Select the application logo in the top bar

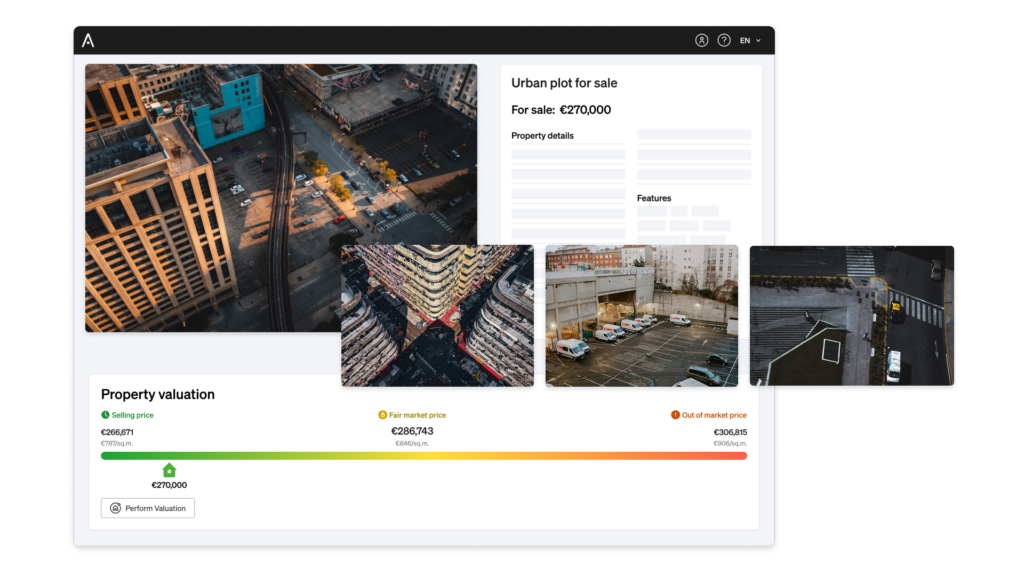click(x=90, y=40)
